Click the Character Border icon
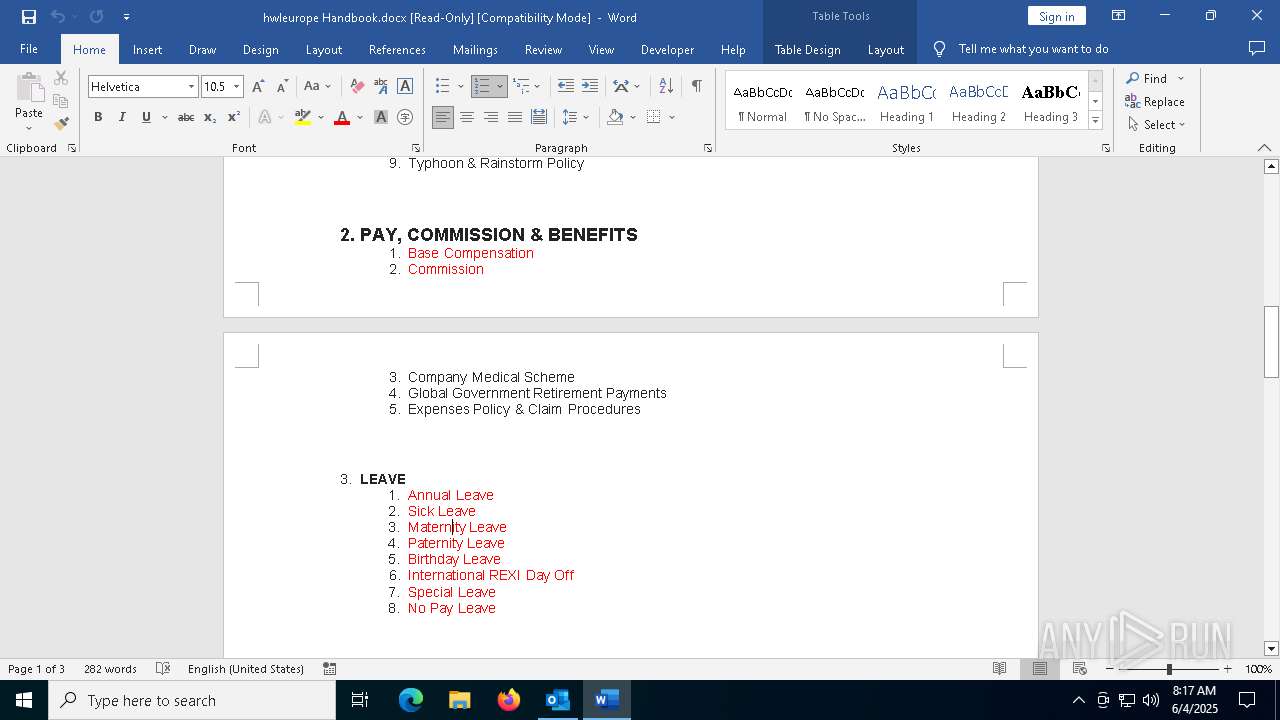Image resolution: width=1280 pixels, height=720 pixels. 405,87
